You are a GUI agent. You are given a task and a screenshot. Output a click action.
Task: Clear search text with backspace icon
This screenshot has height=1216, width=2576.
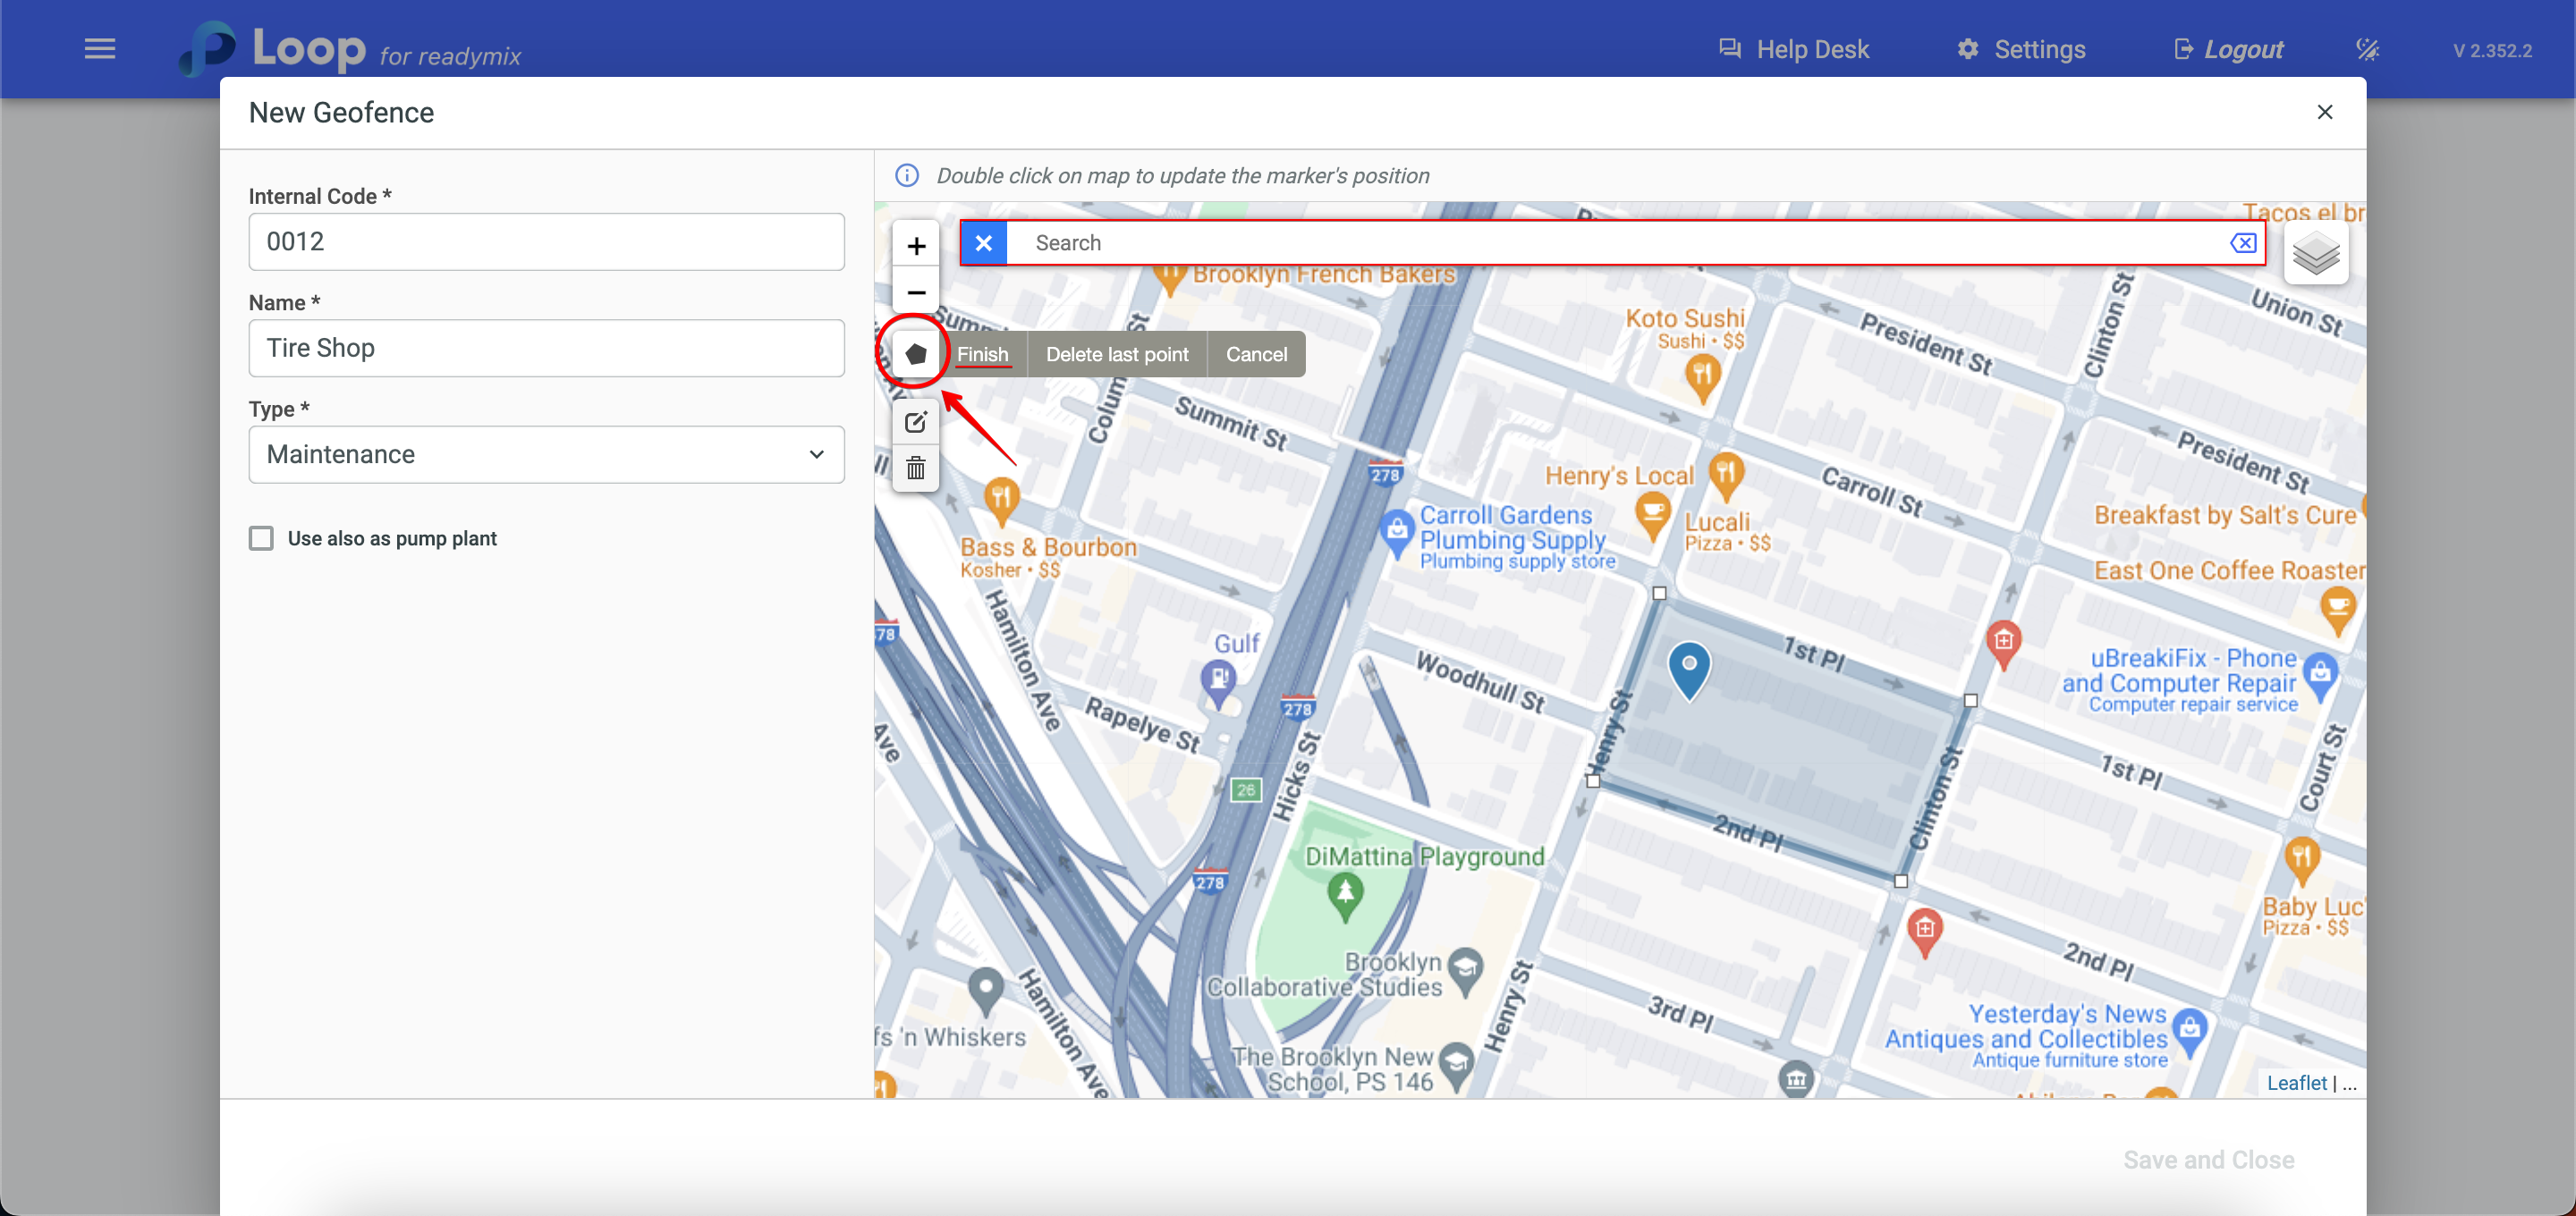2243,243
